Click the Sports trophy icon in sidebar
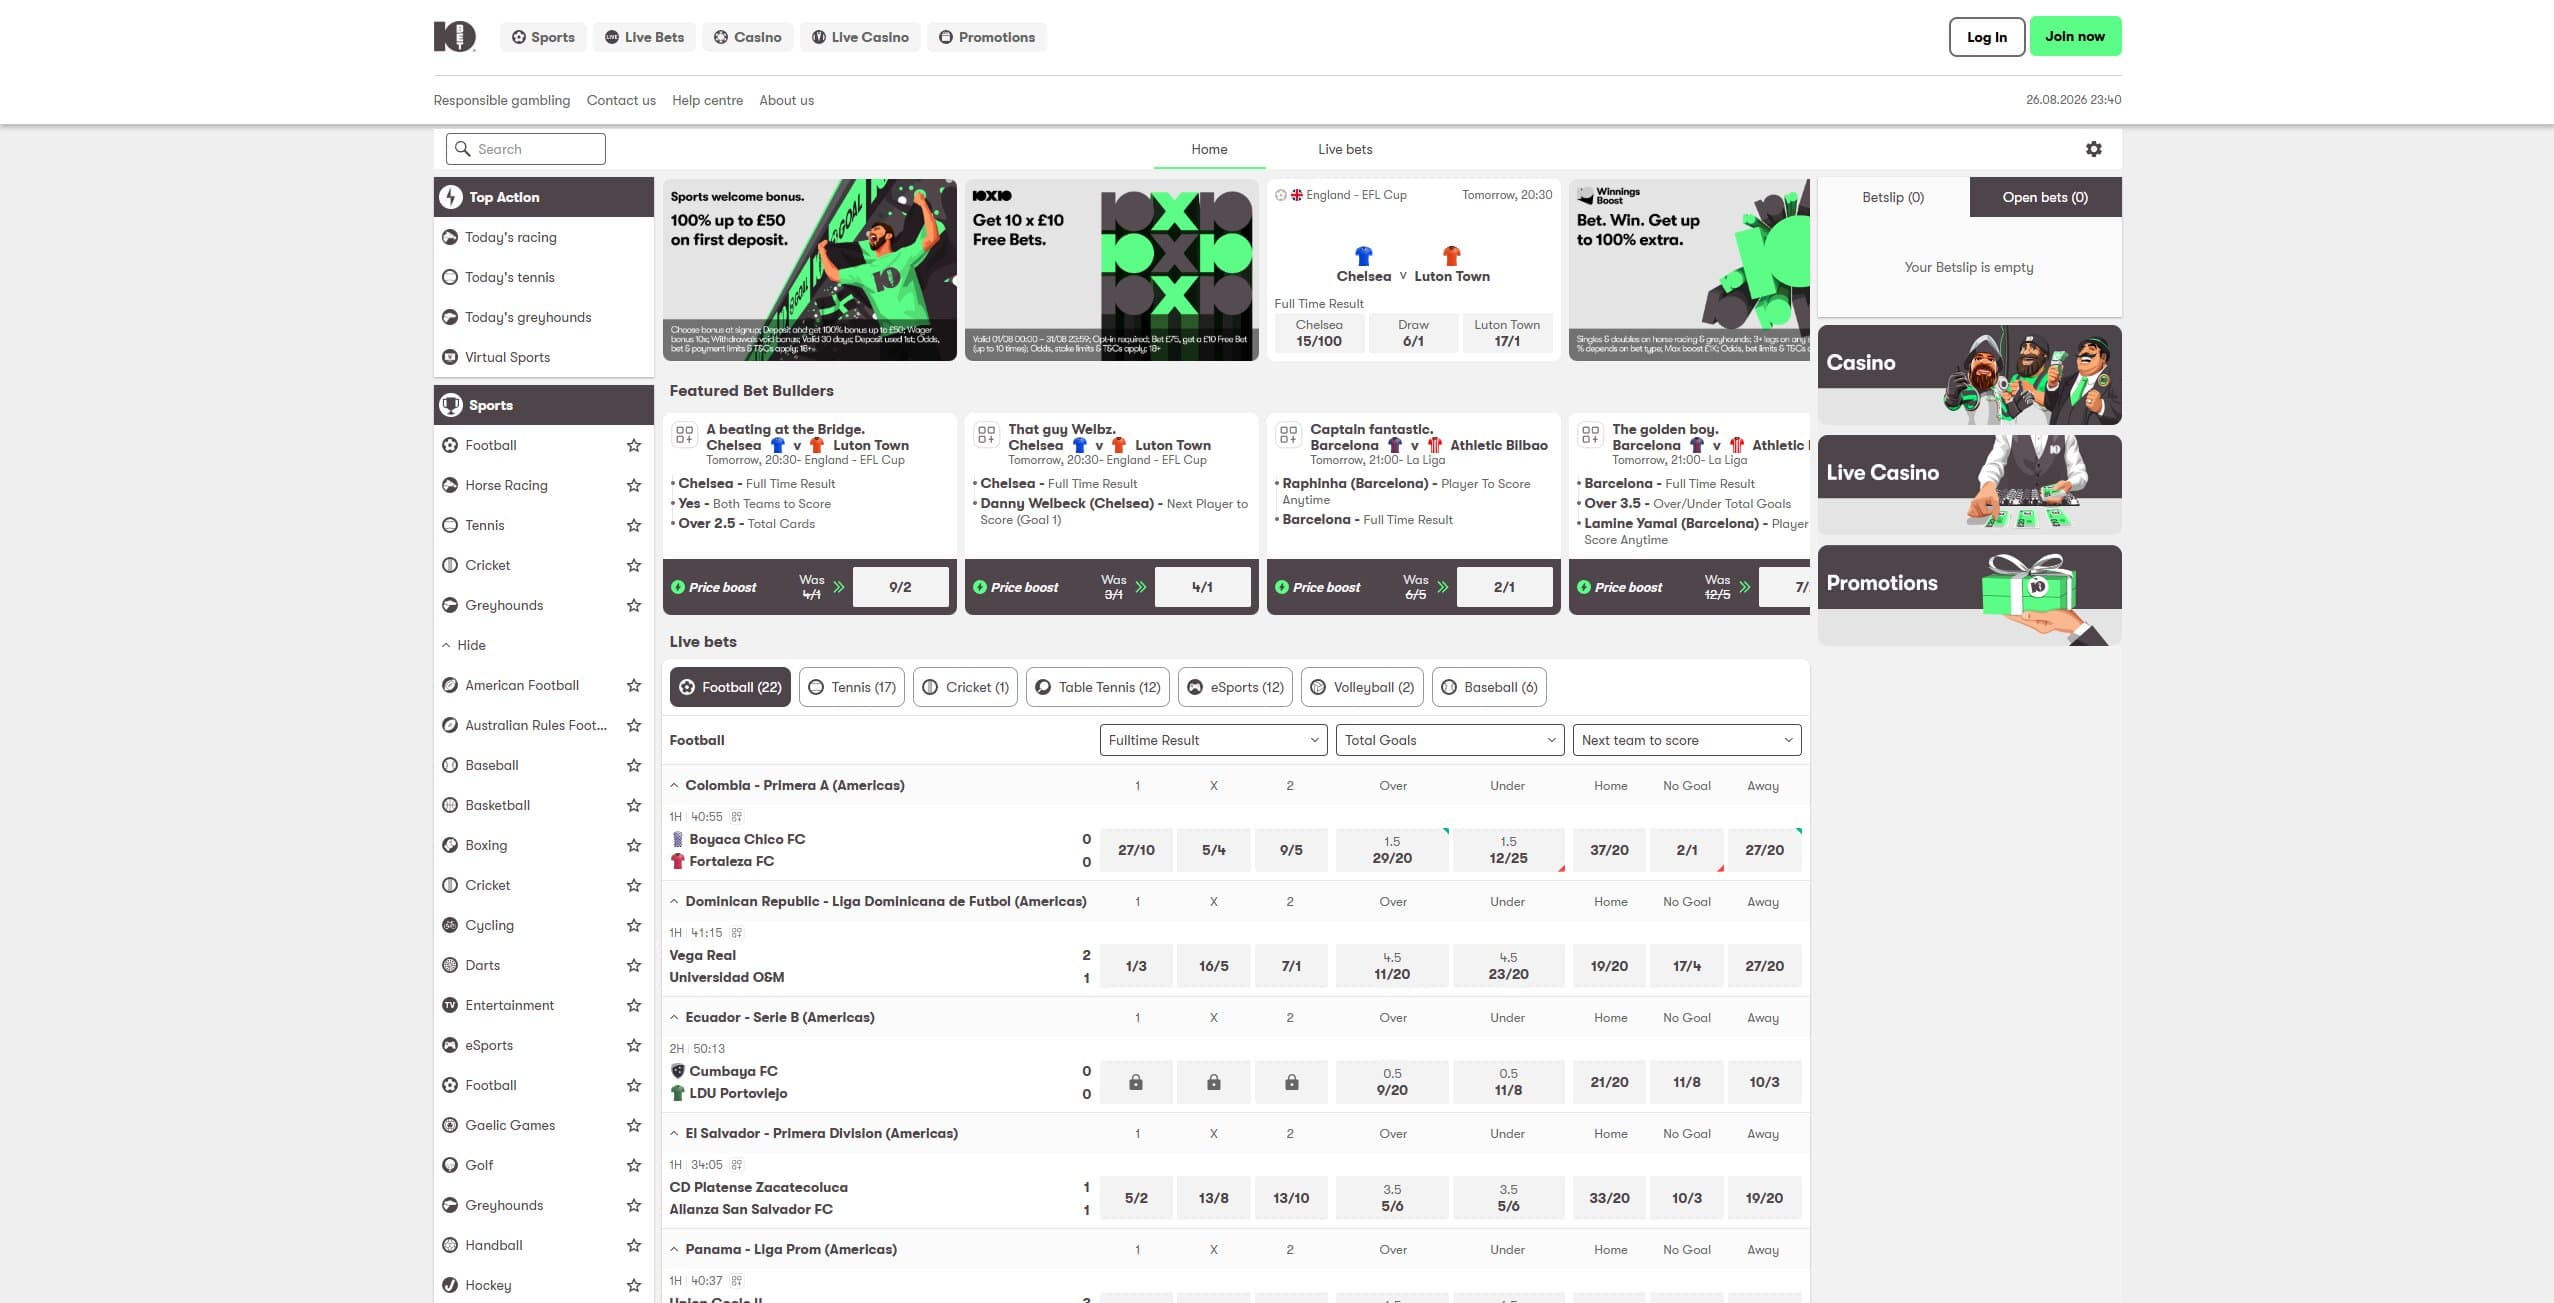Viewport: 2554px width, 1303px height. tap(451, 405)
